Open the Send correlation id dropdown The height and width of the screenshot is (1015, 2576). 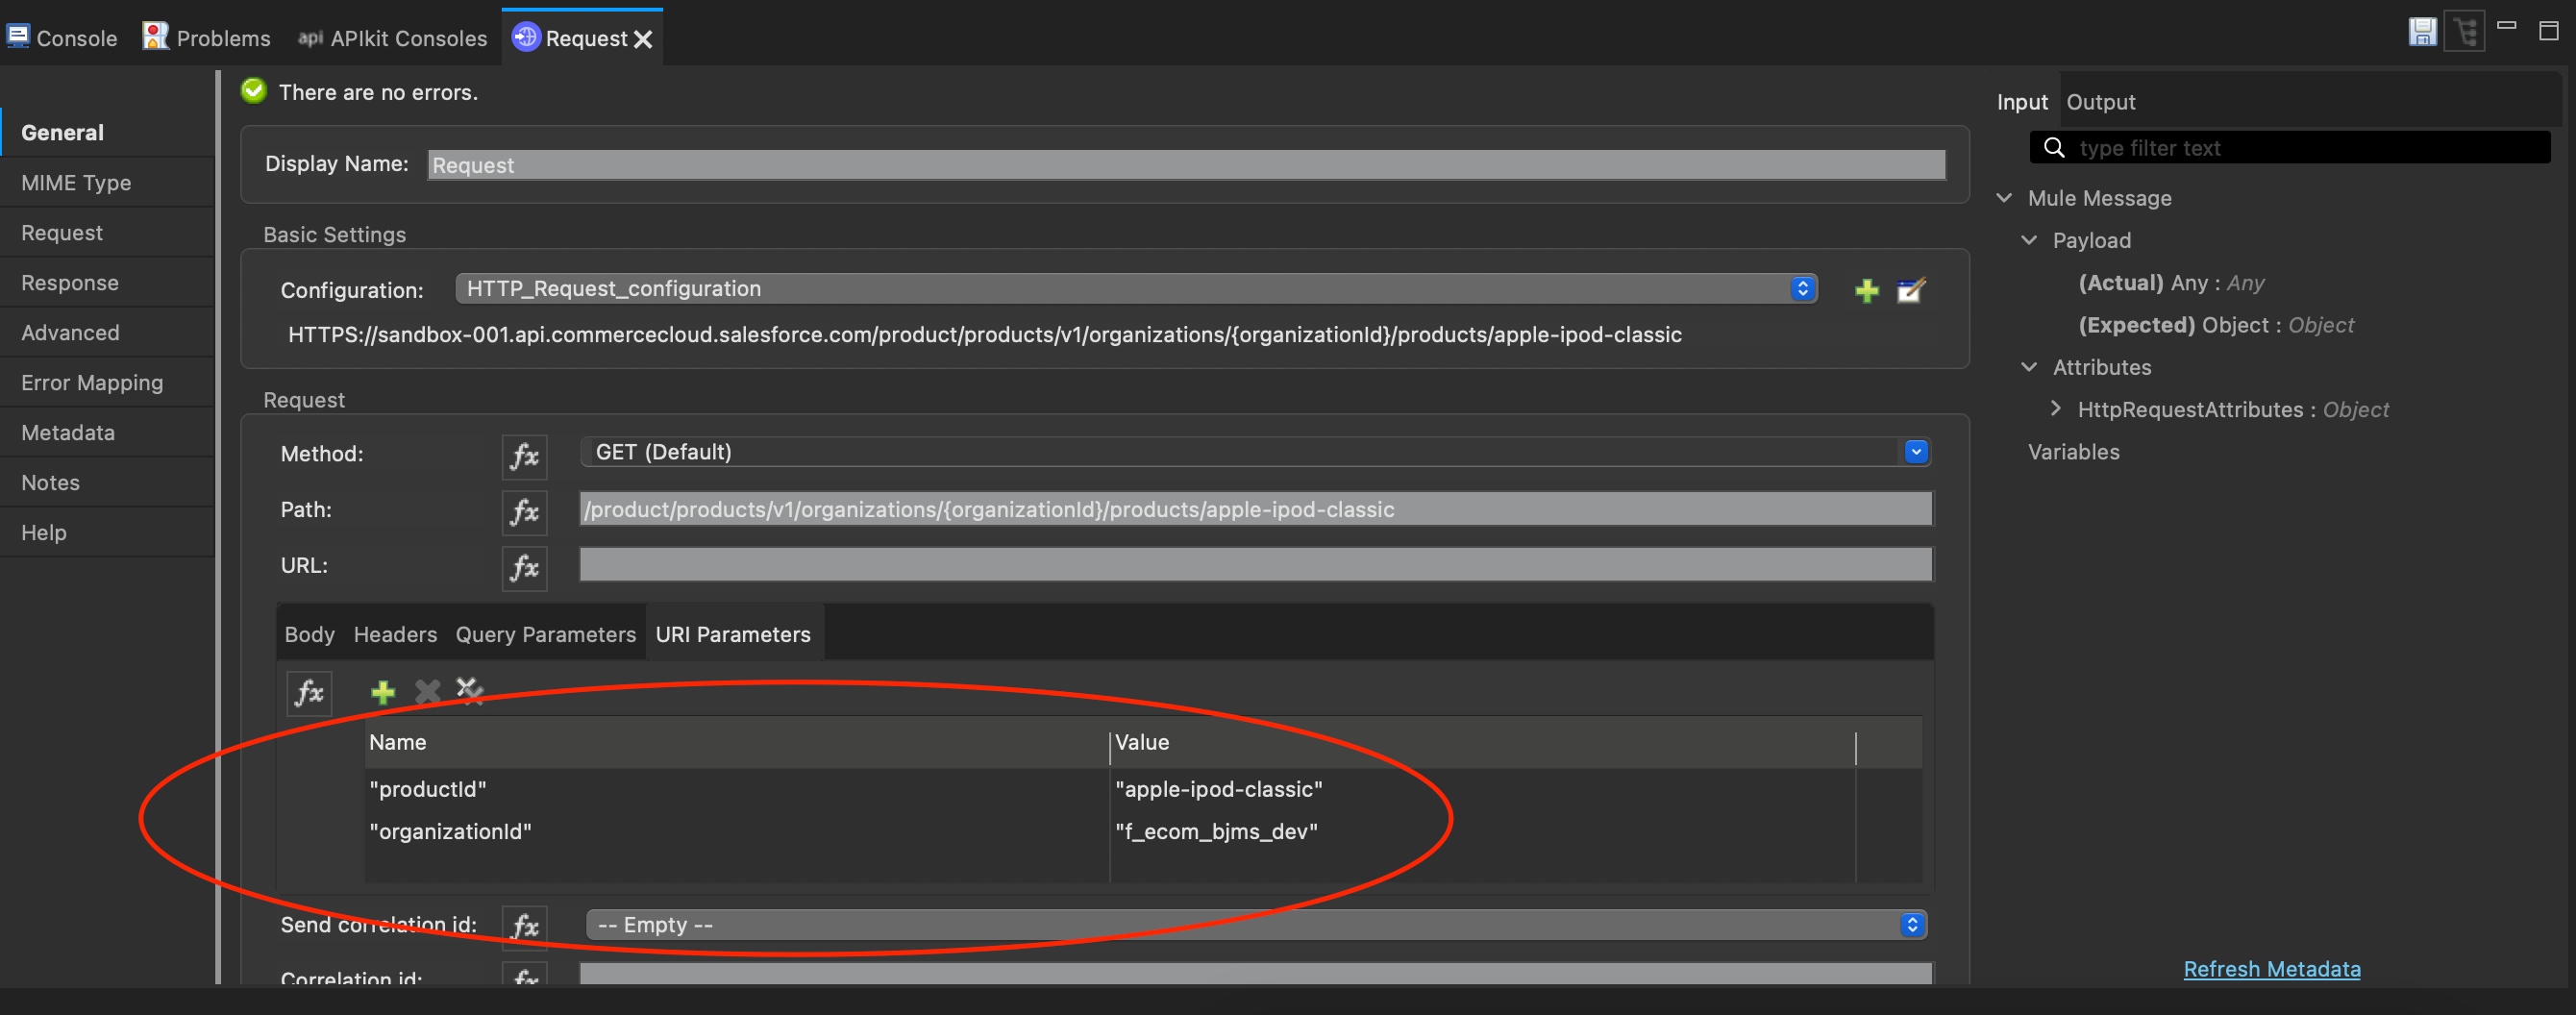point(1256,925)
